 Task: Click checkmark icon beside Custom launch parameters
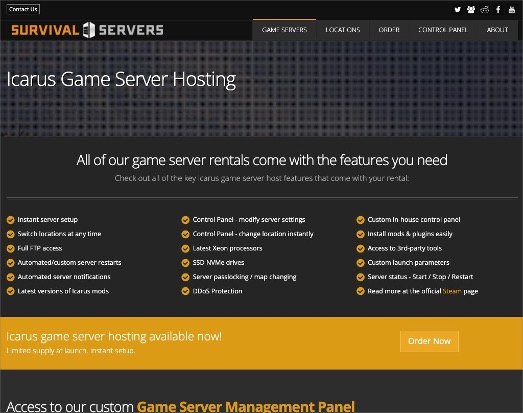[360, 263]
